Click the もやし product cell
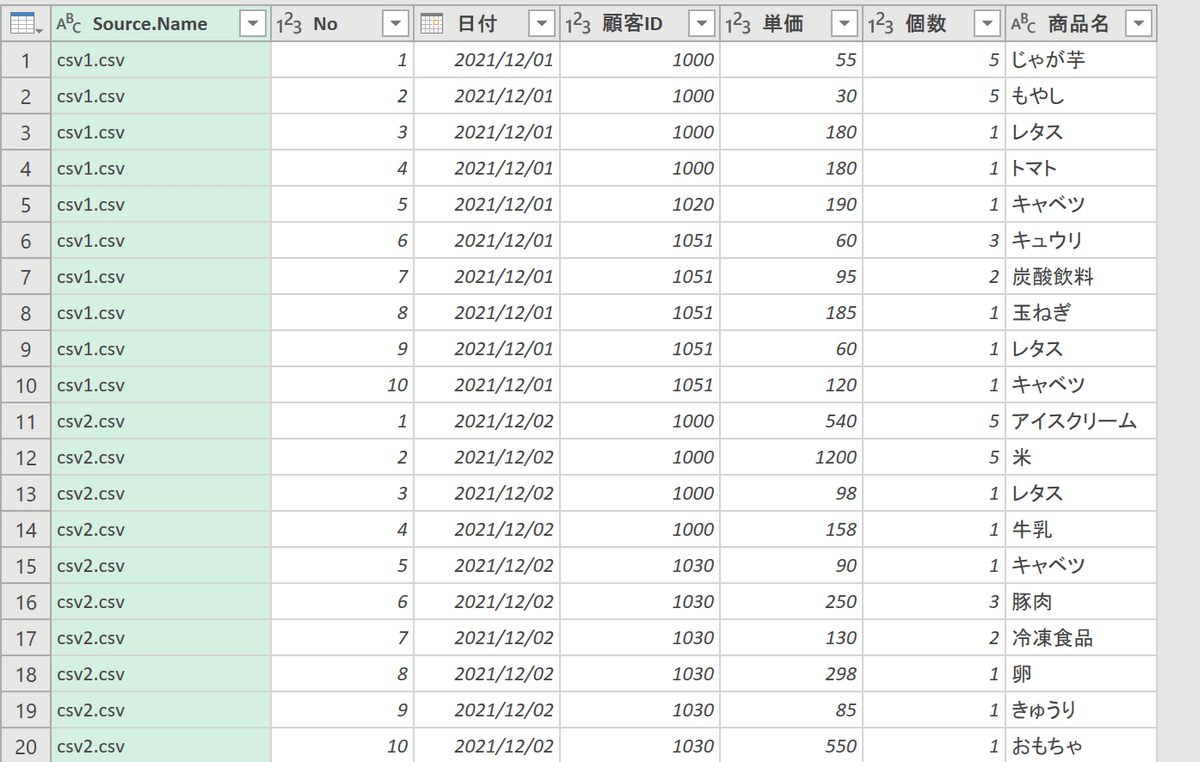This screenshot has width=1200, height=762. click(x=1080, y=96)
